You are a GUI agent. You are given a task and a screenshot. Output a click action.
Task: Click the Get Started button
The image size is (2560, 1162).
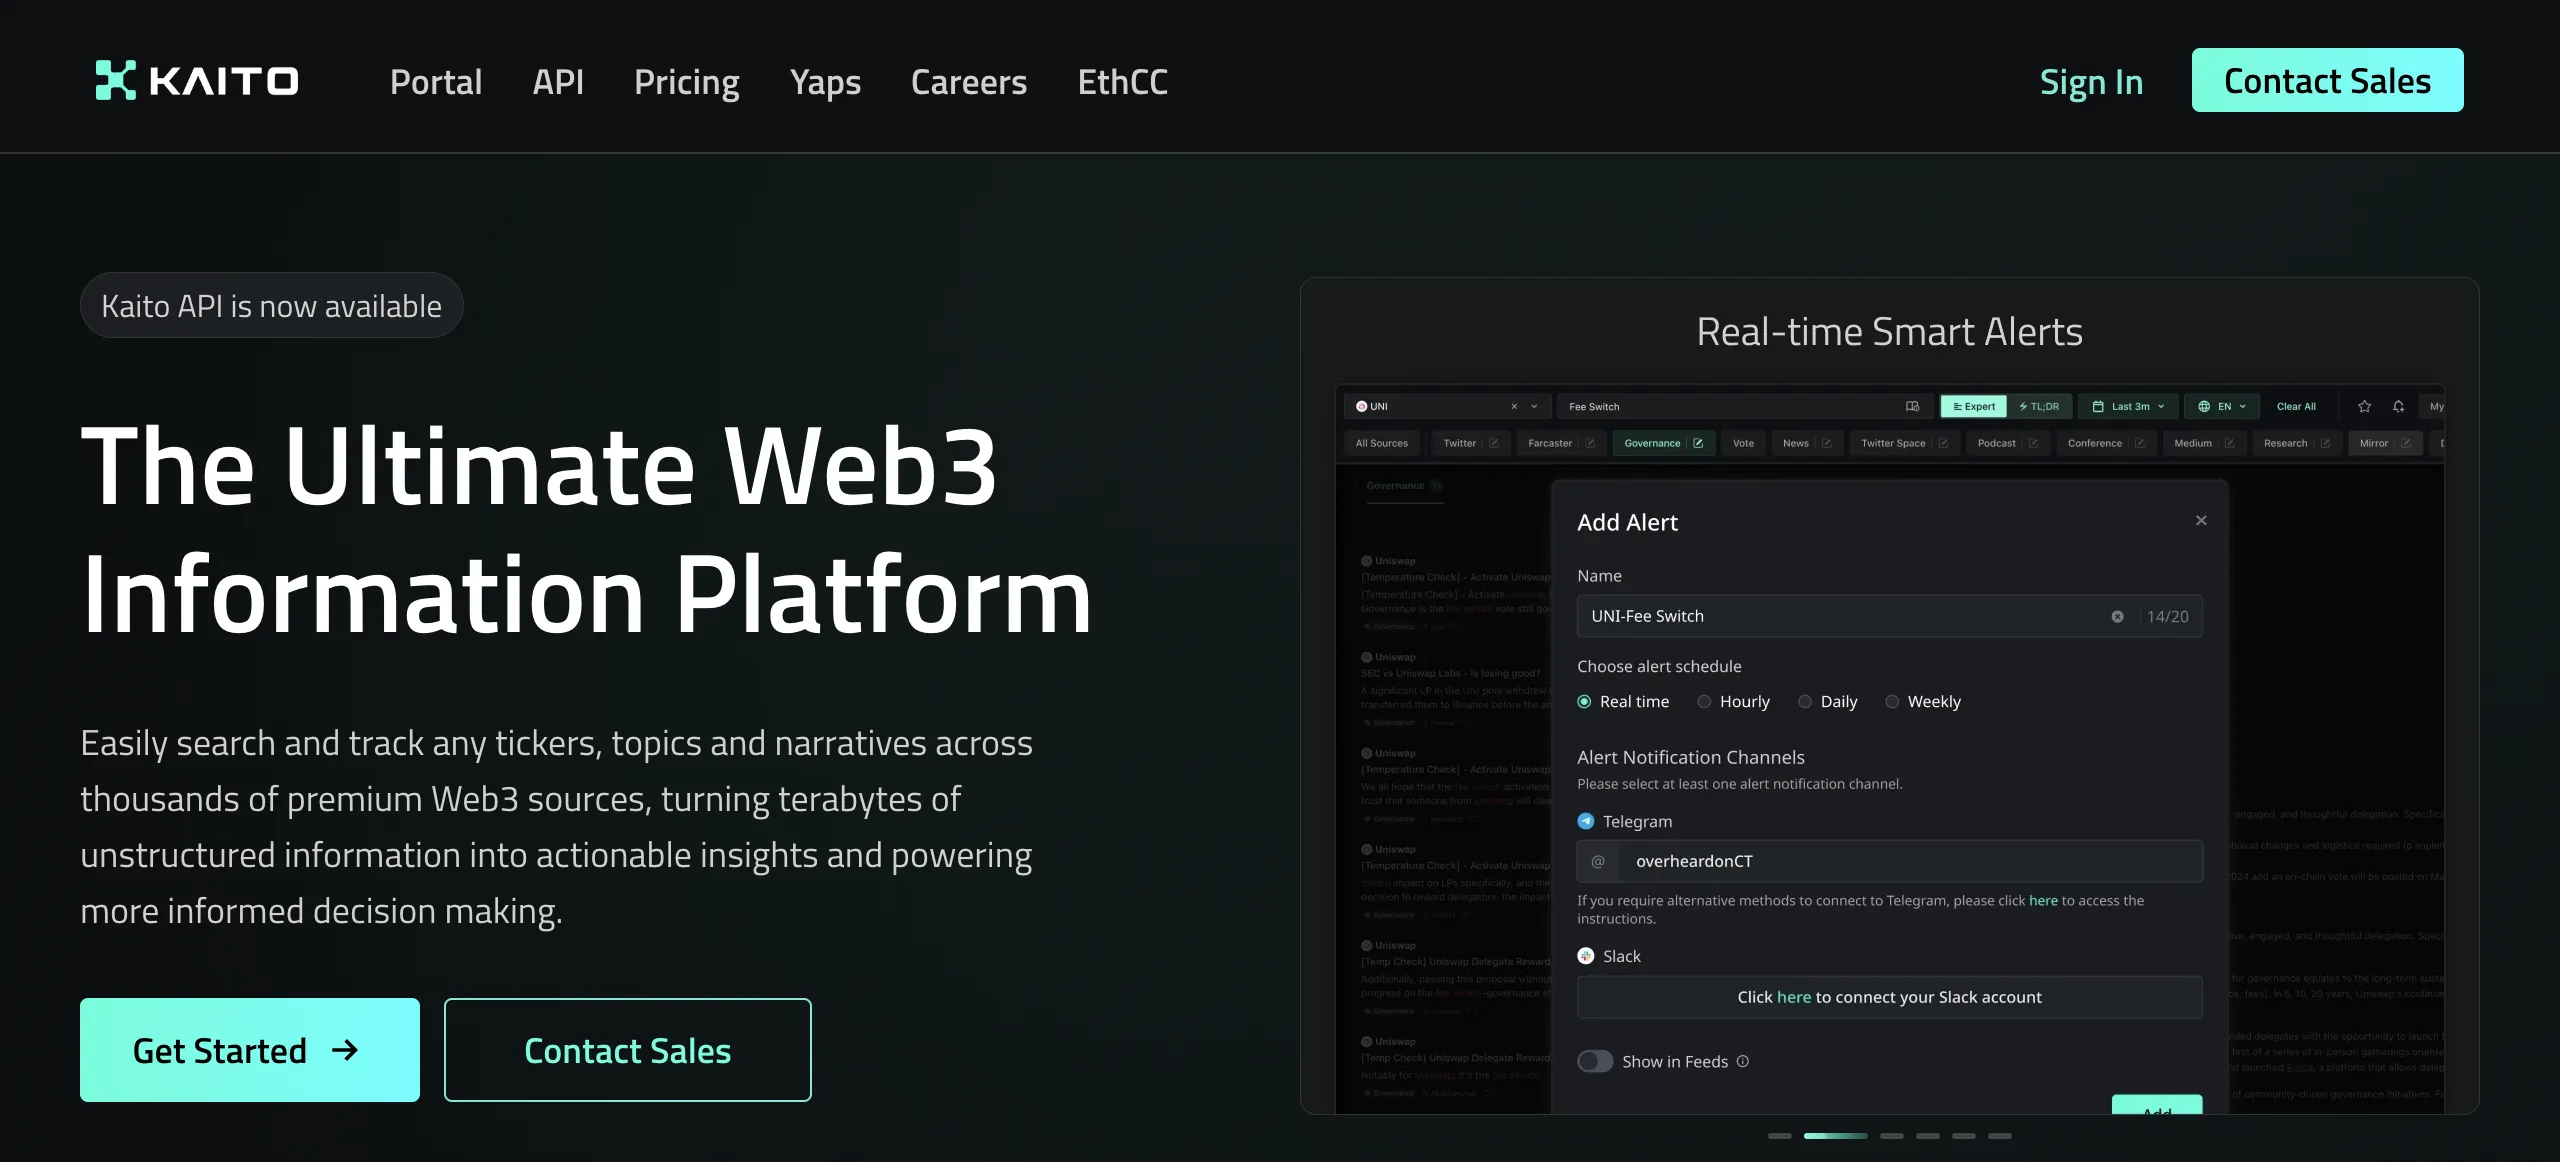[250, 1050]
